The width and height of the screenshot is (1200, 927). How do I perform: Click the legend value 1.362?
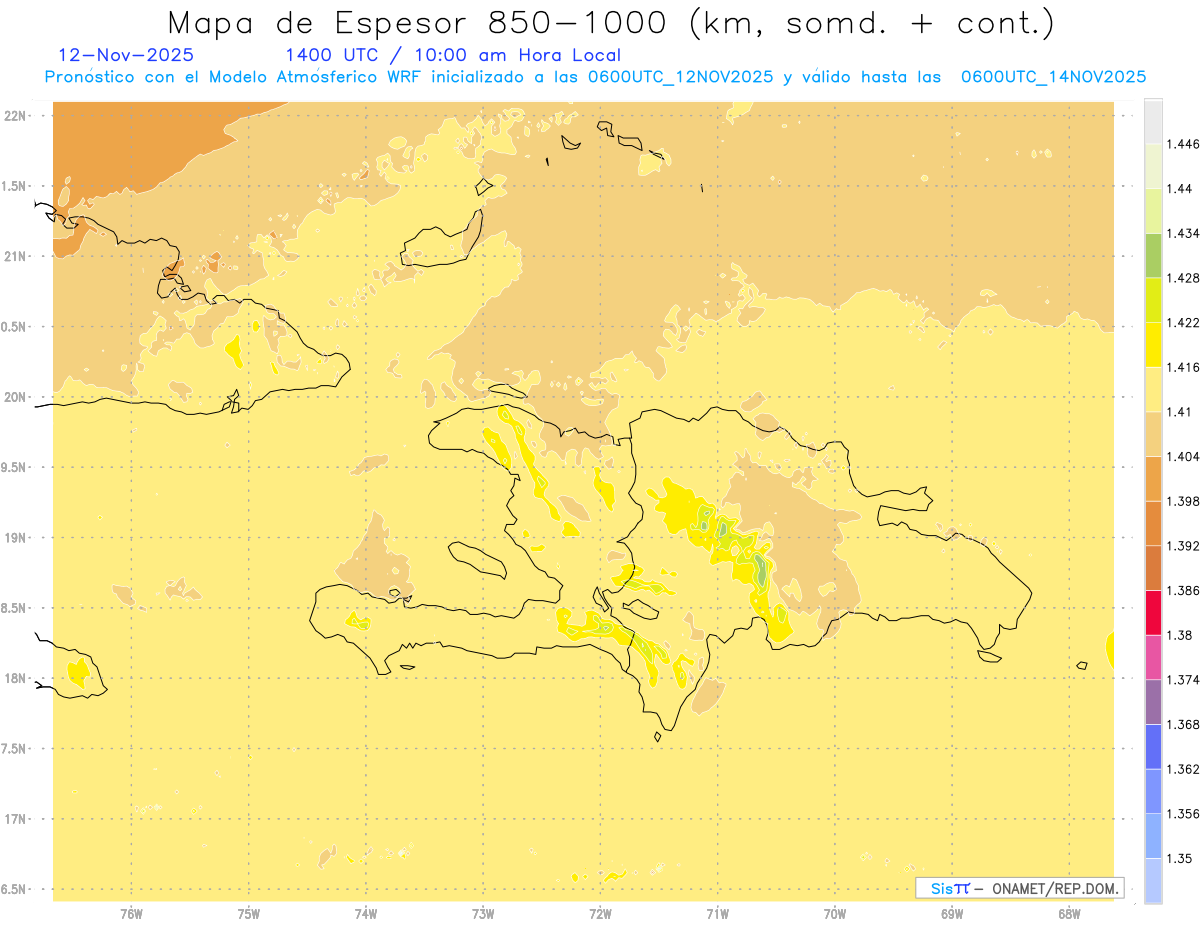pyautogui.click(x=1183, y=769)
